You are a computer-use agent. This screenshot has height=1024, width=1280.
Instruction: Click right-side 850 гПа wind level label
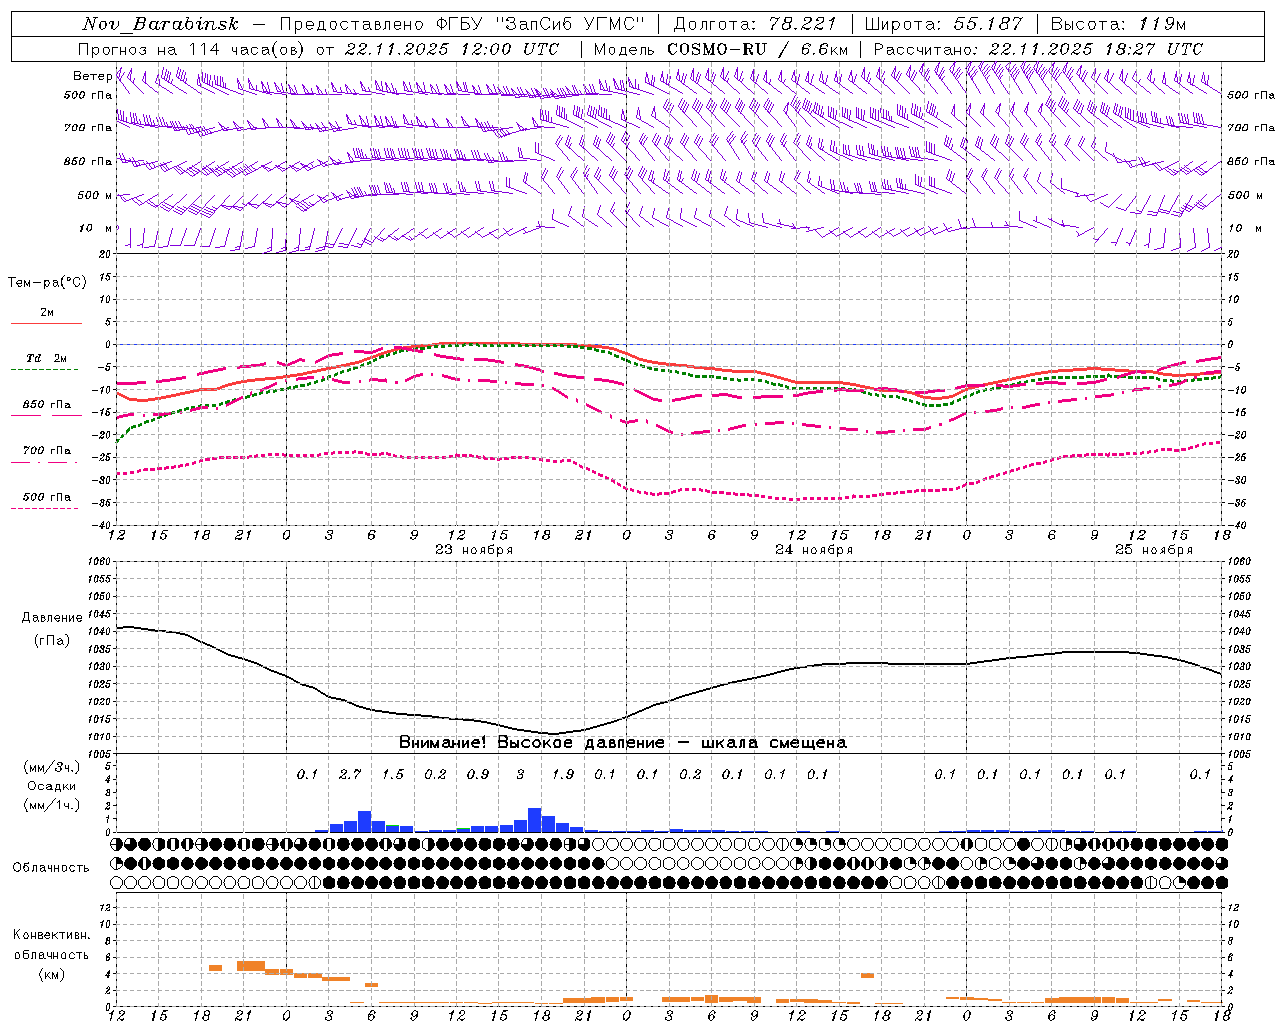tap(1251, 161)
